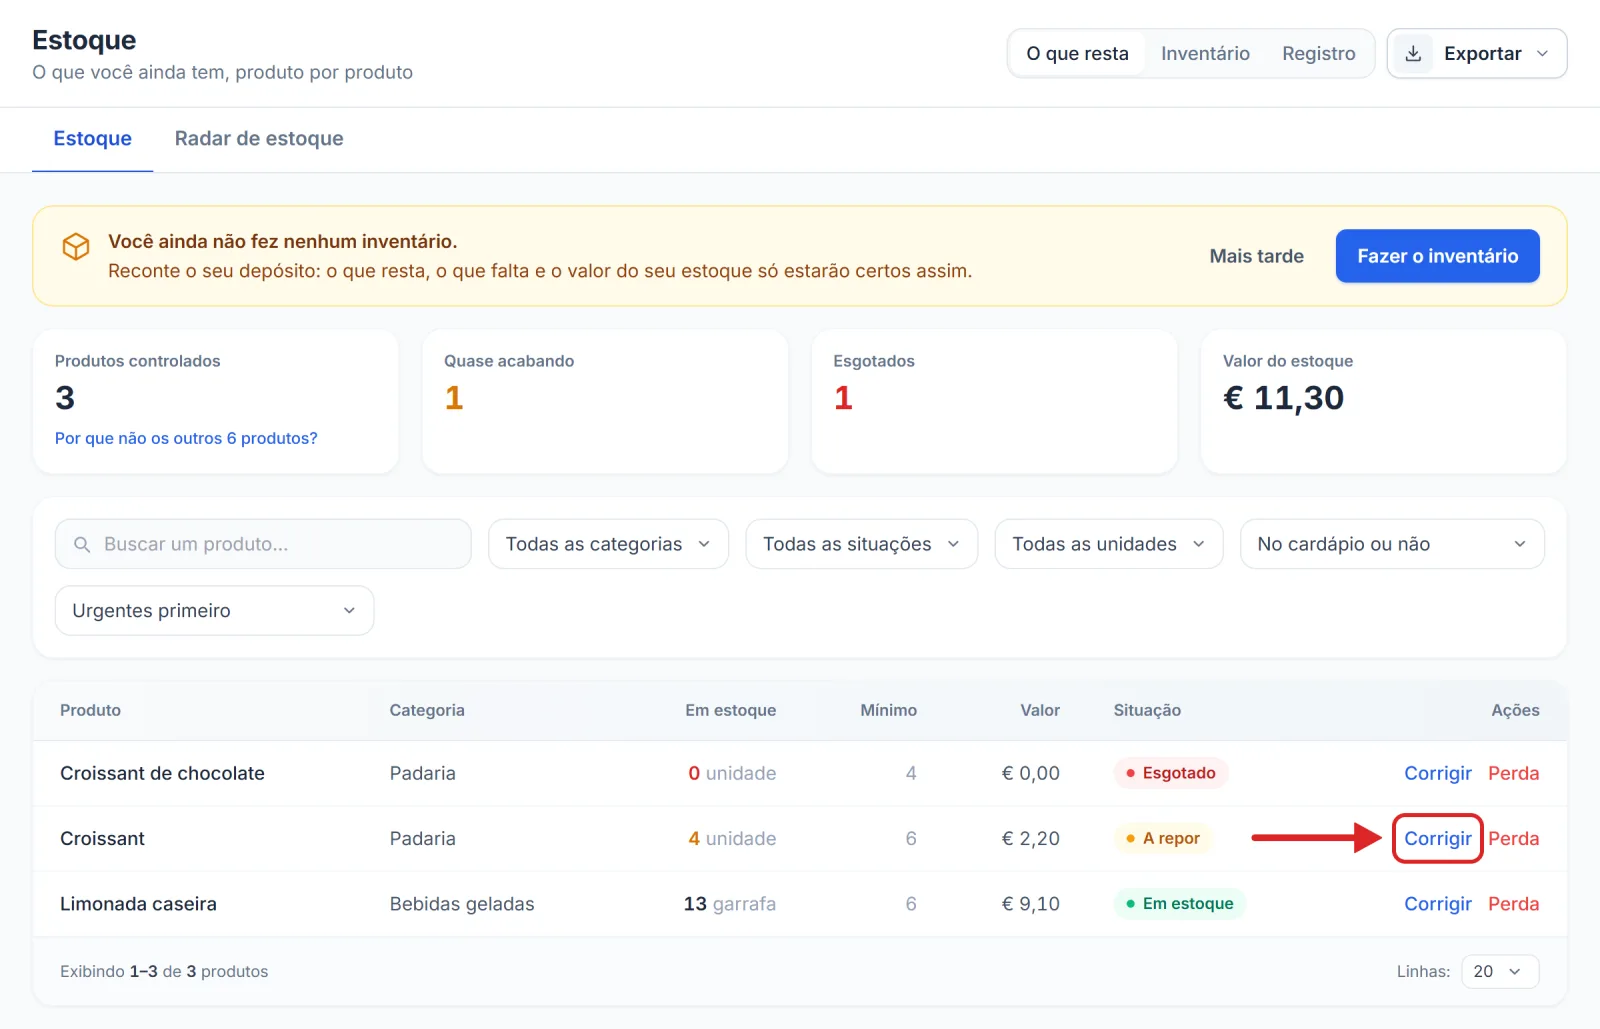Open the Linhas rows-per-page selector
The width and height of the screenshot is (1600, 1029).
point(1500,972)
